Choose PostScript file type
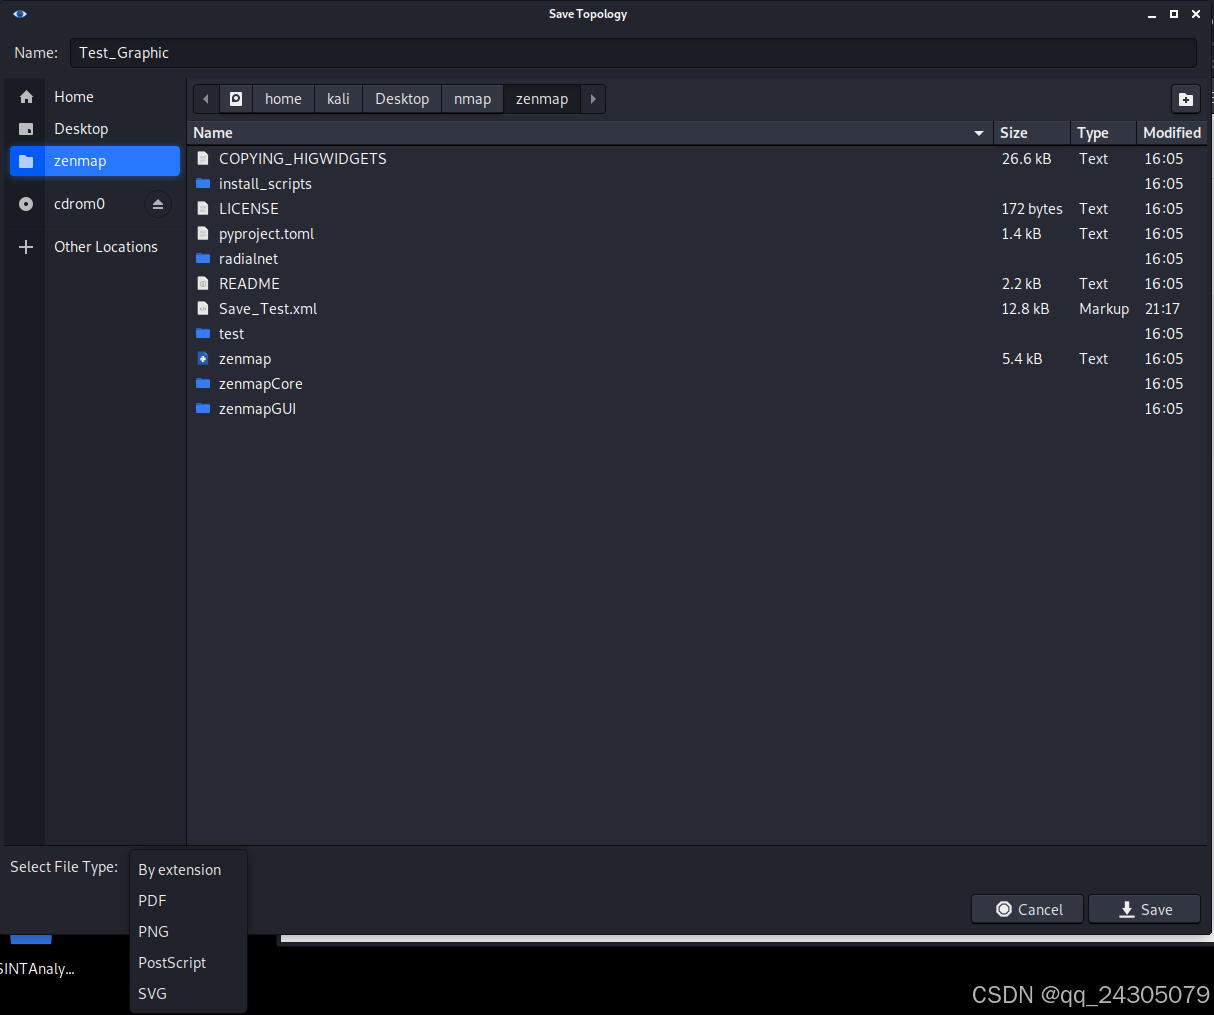 coord(188,963)
